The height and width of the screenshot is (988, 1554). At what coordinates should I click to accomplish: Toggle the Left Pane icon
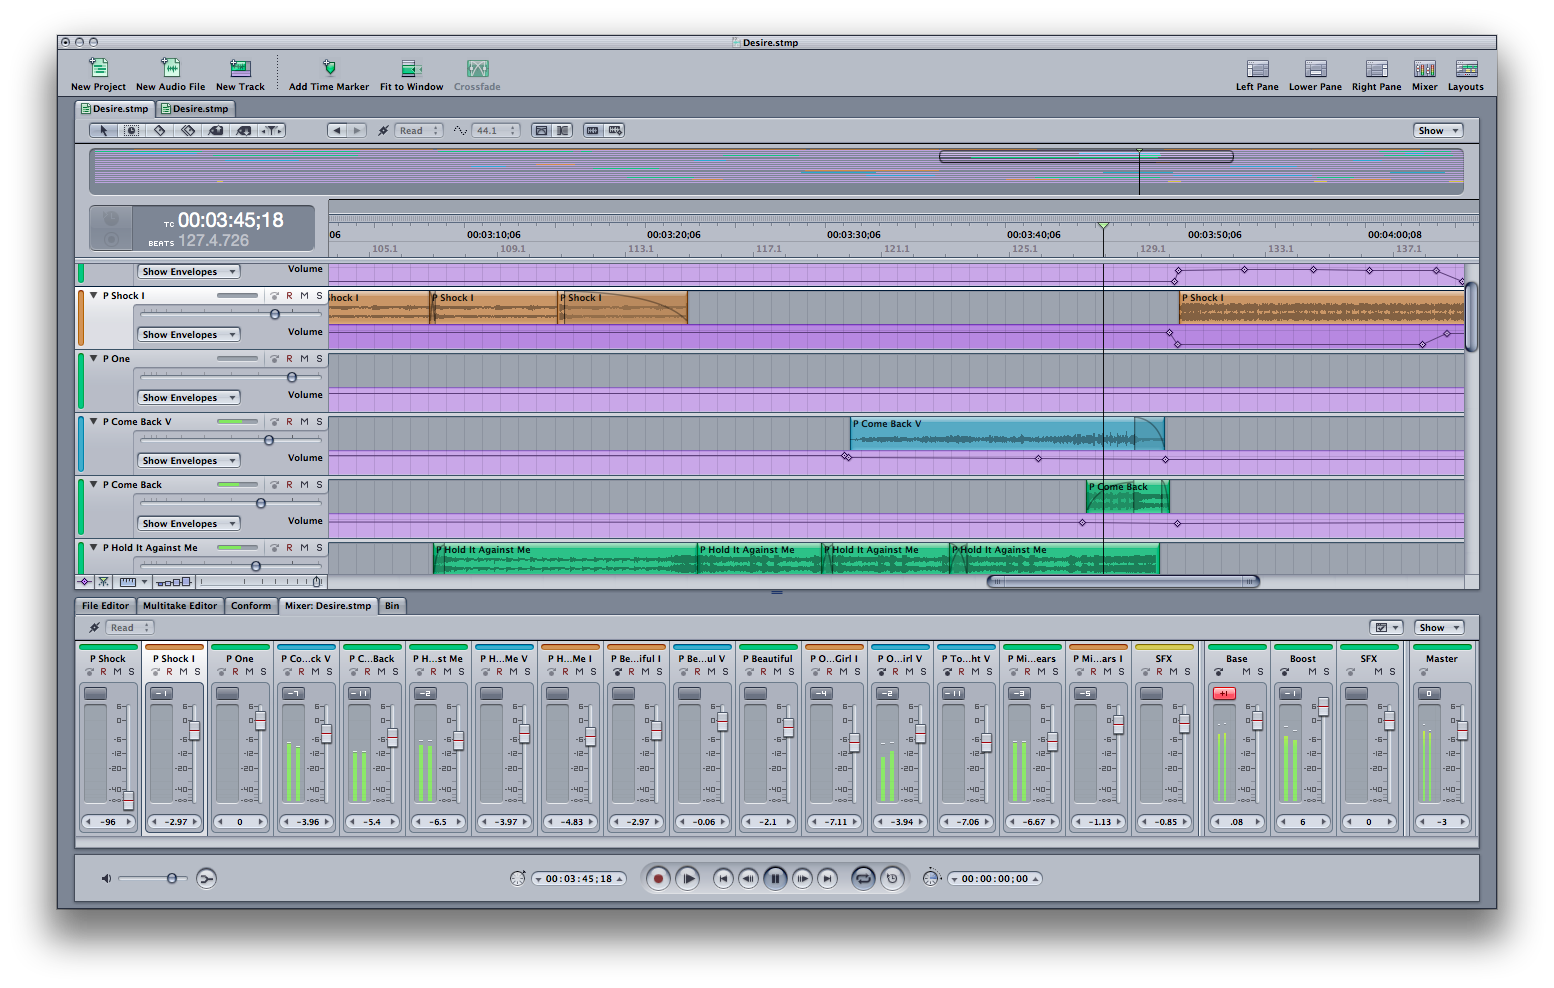(x=1257, y=69)
